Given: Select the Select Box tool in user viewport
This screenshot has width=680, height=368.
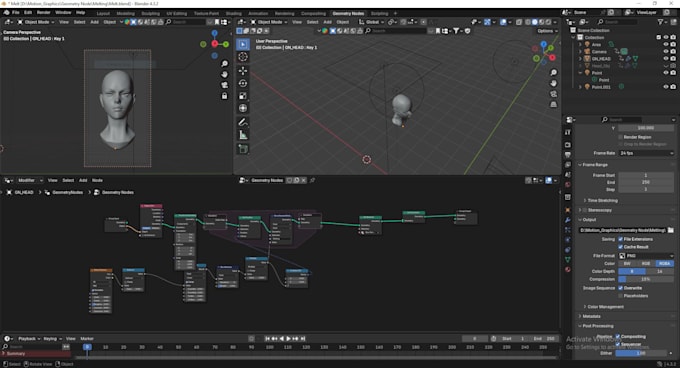Looking at the screenshot, I should coord(243,44).
